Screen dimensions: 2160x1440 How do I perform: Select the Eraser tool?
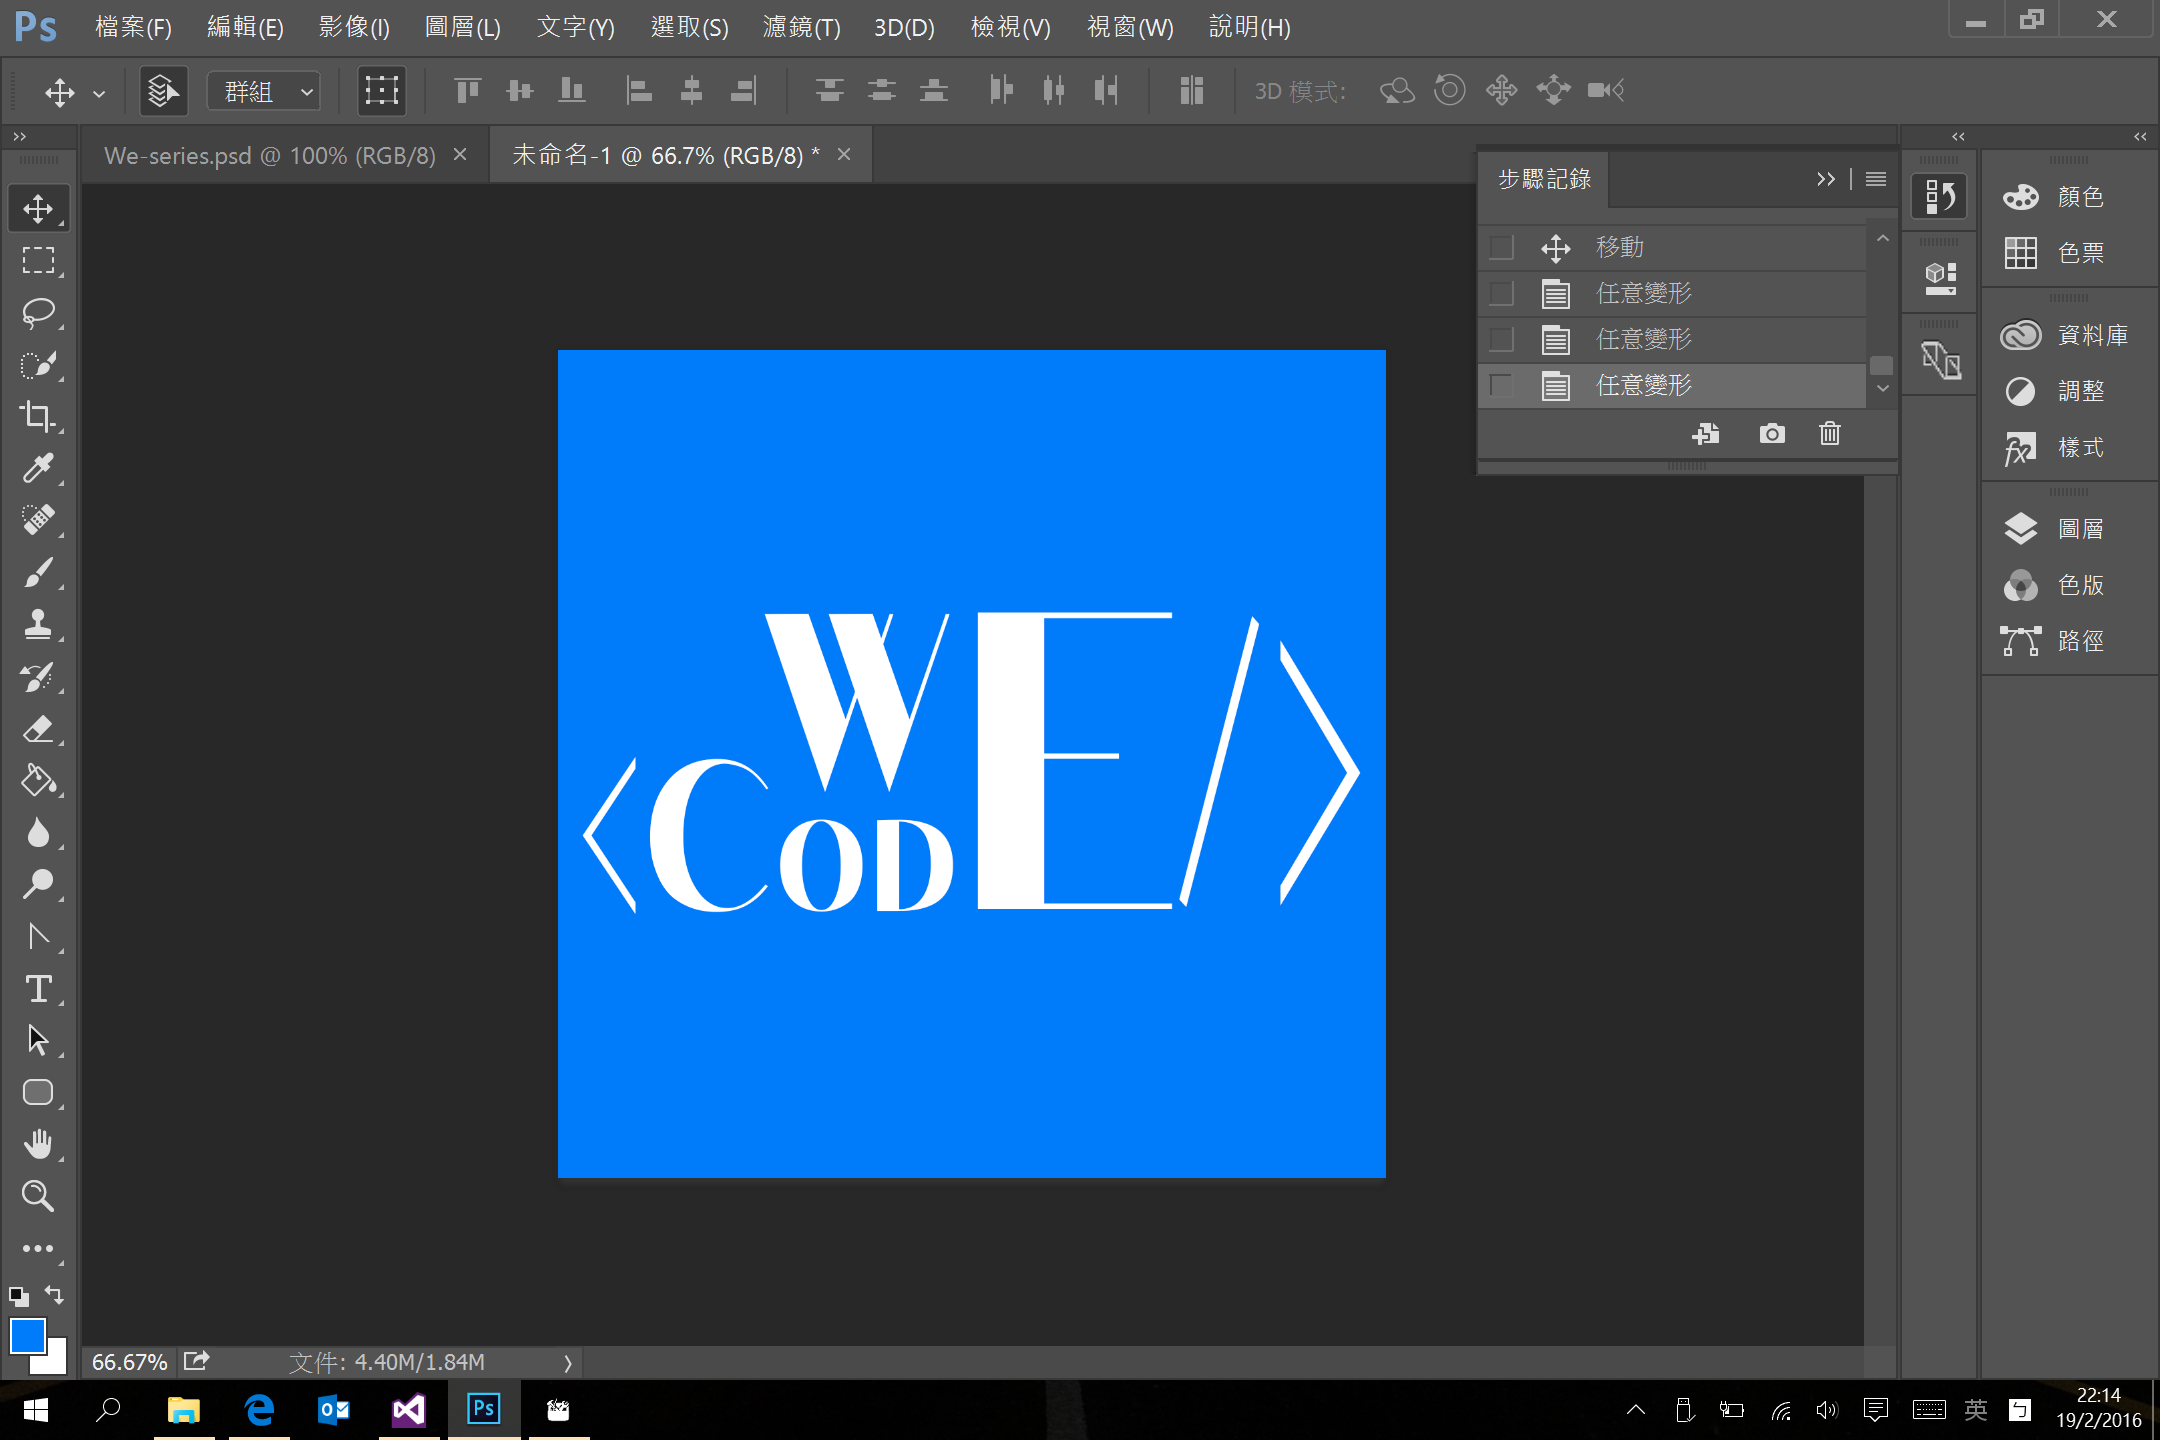click(38, 729)
